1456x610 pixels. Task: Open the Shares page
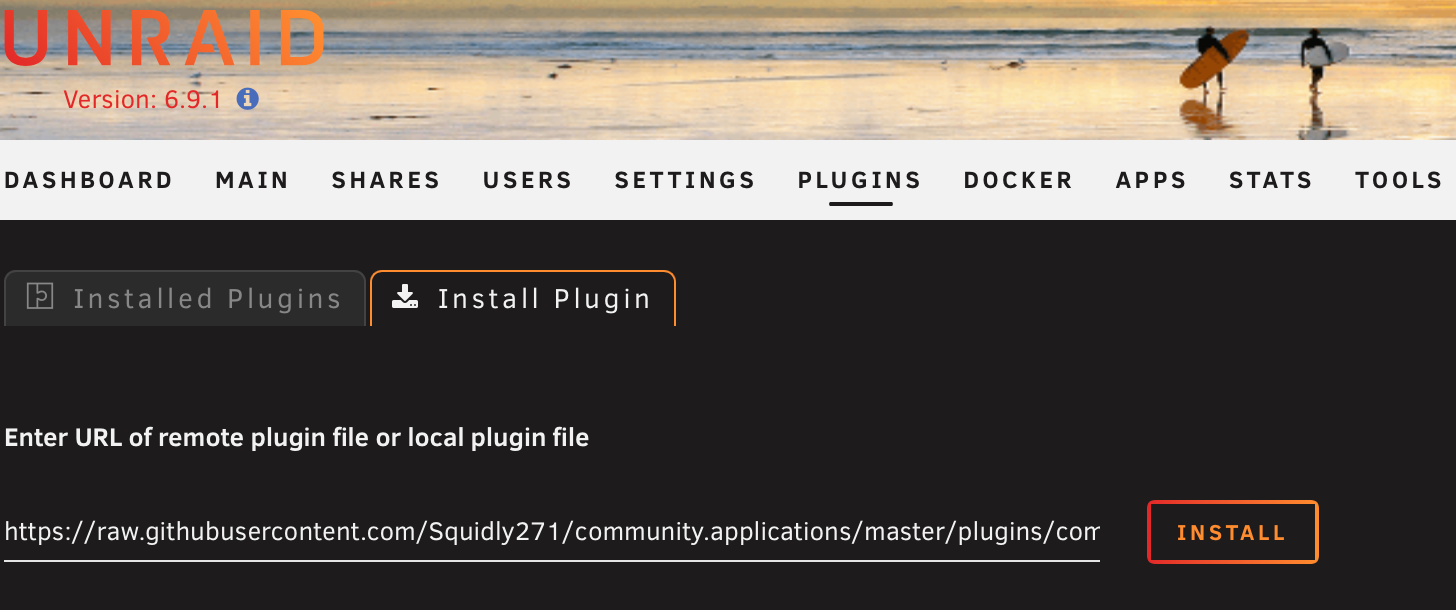tap(386, 180)
